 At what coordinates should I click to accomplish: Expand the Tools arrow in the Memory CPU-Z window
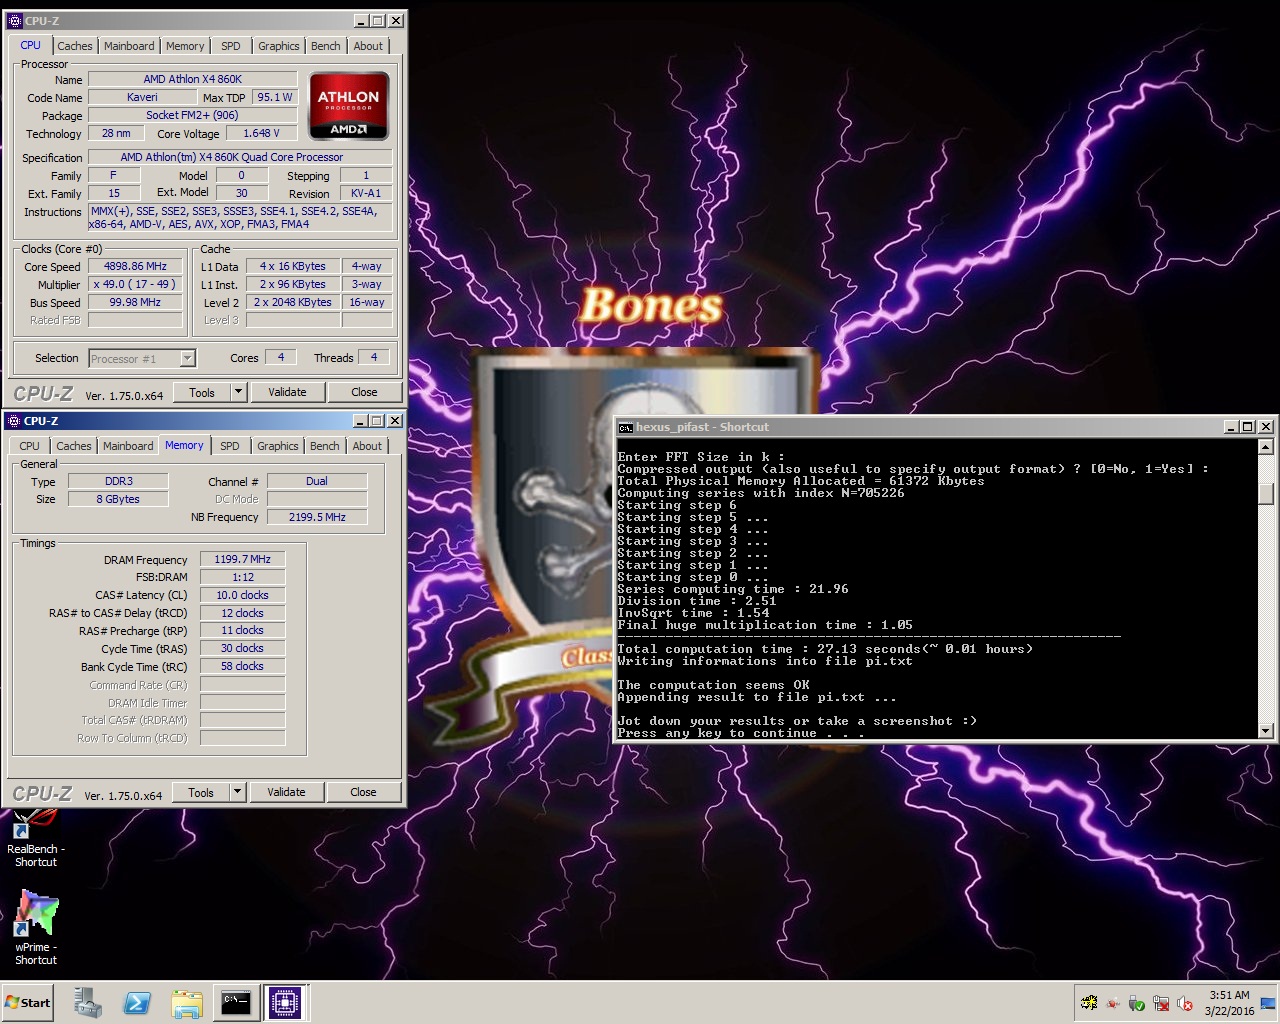point(238,793)
